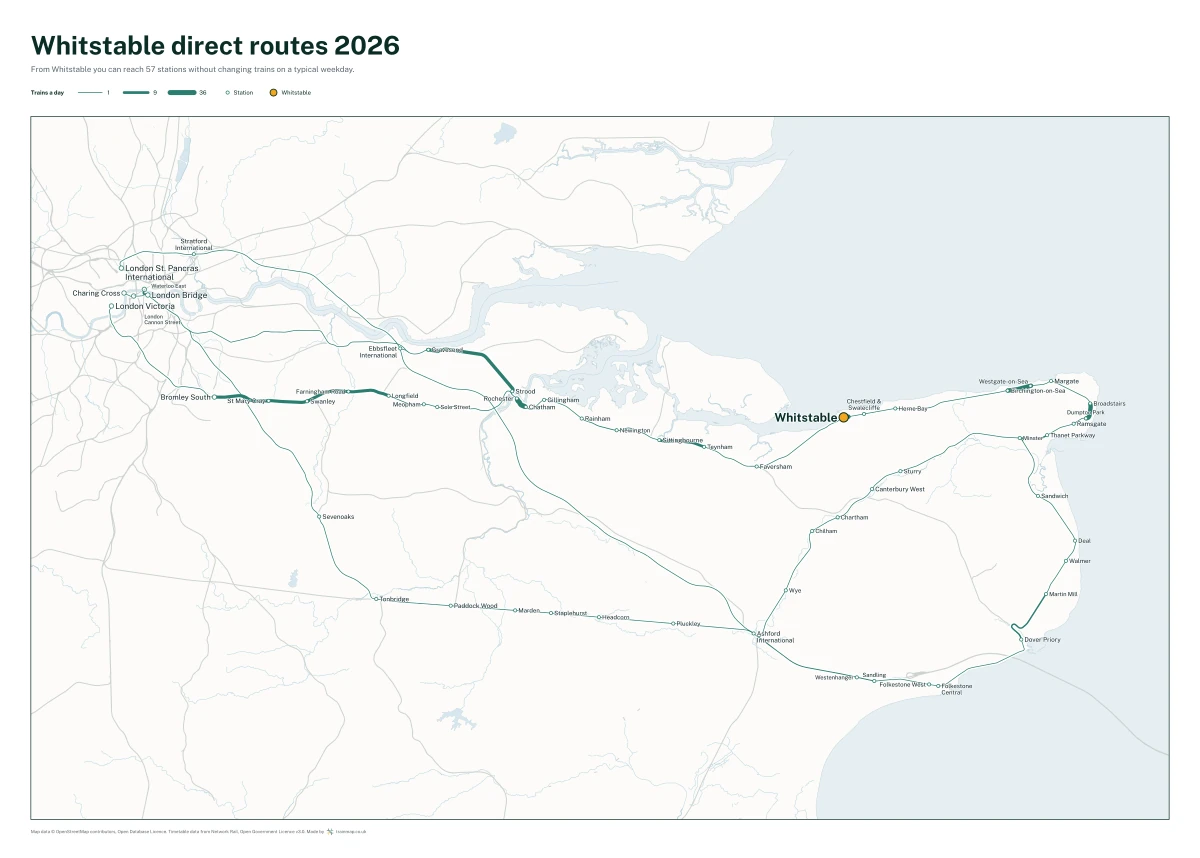Click the 'Westenhanger' station label

click(834, 678)
